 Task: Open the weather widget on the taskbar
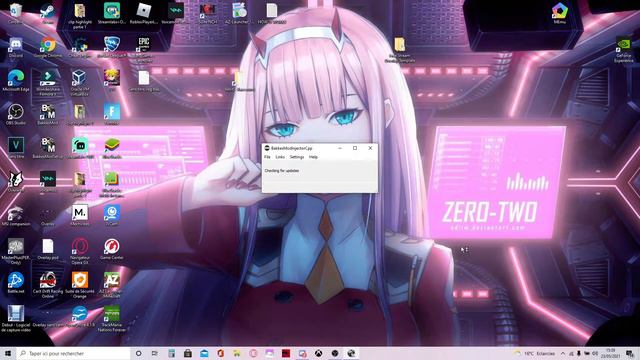tap(536, 353)
